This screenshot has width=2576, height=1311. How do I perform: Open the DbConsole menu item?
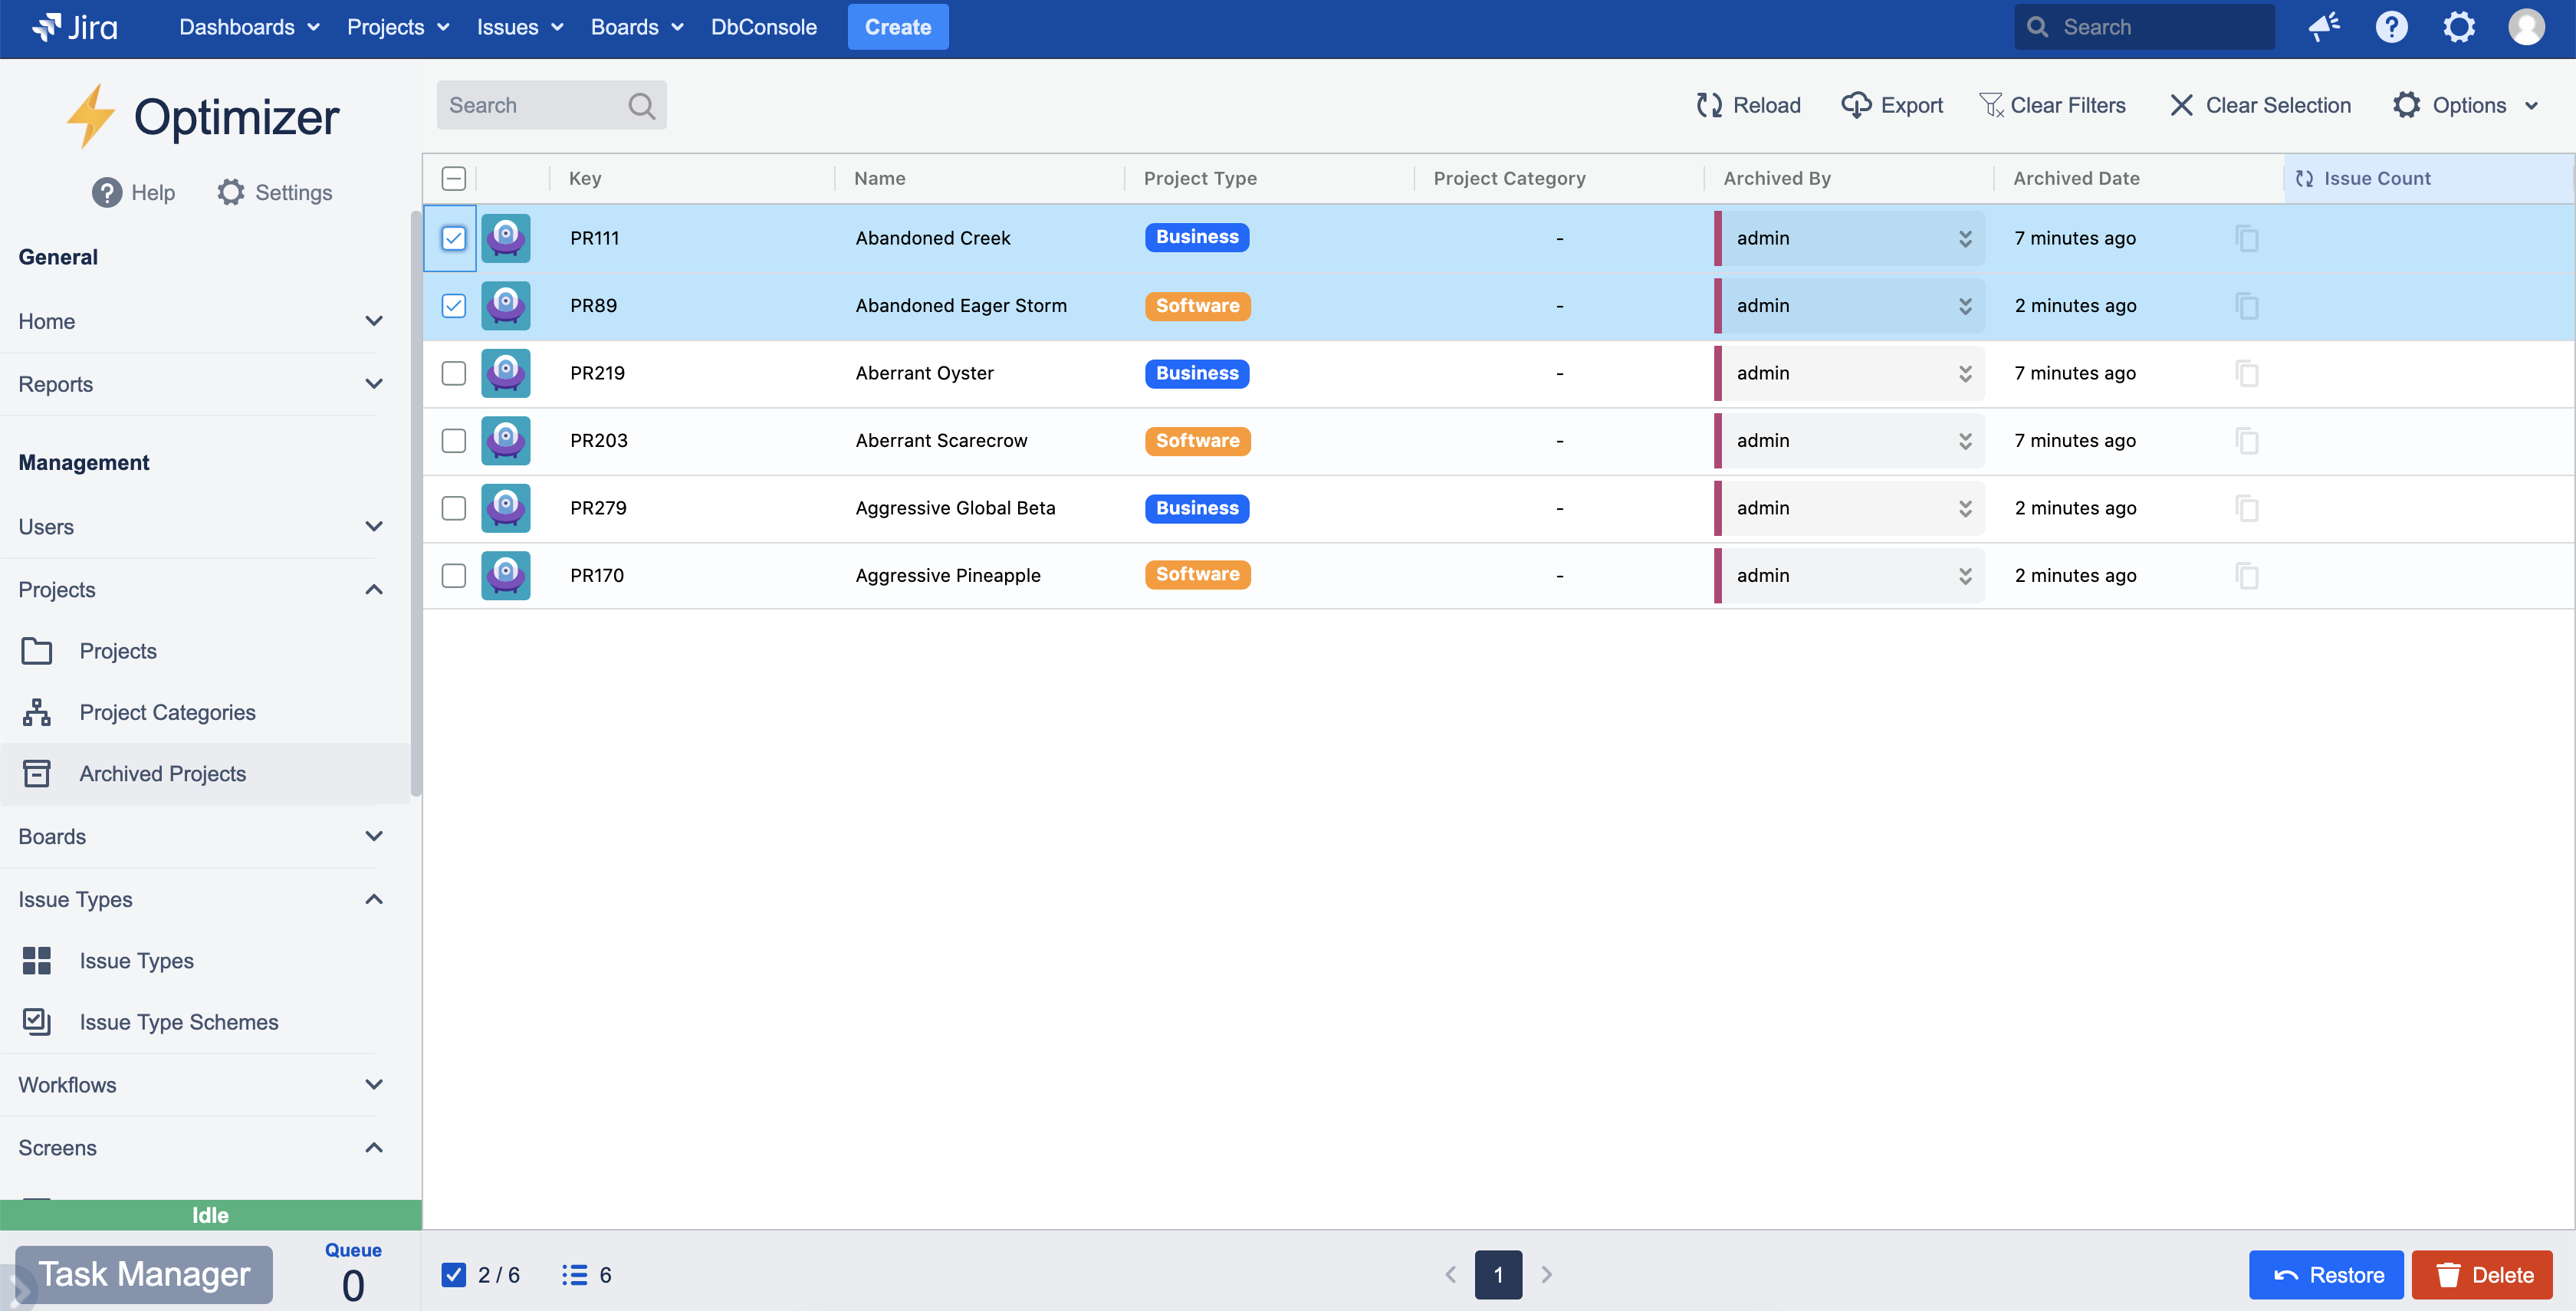[x=763, y=27]
